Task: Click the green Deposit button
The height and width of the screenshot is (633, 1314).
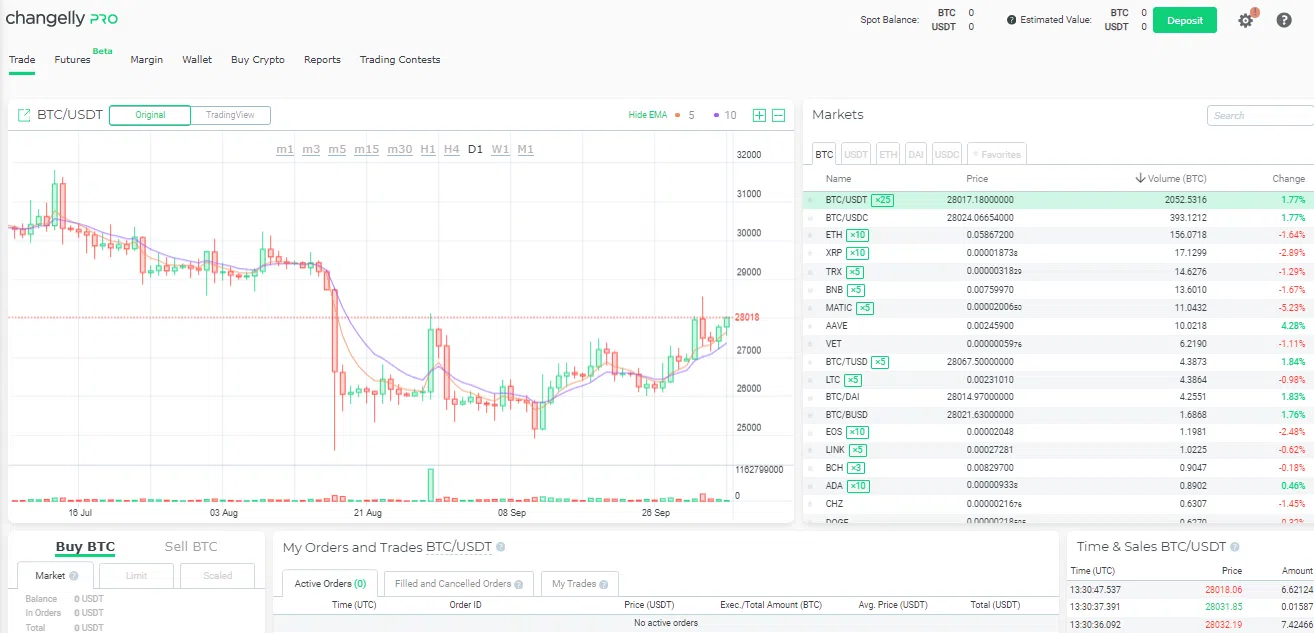Action: [1184, 20]
